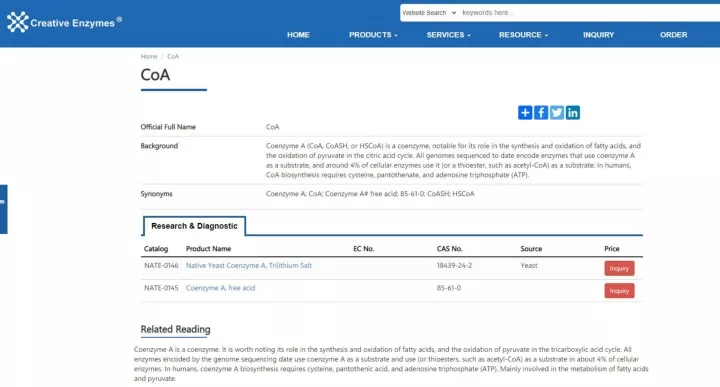This screenshot has height=387, width=720.
Task: Go to HOME in navigation
Action: coord(298,35)
